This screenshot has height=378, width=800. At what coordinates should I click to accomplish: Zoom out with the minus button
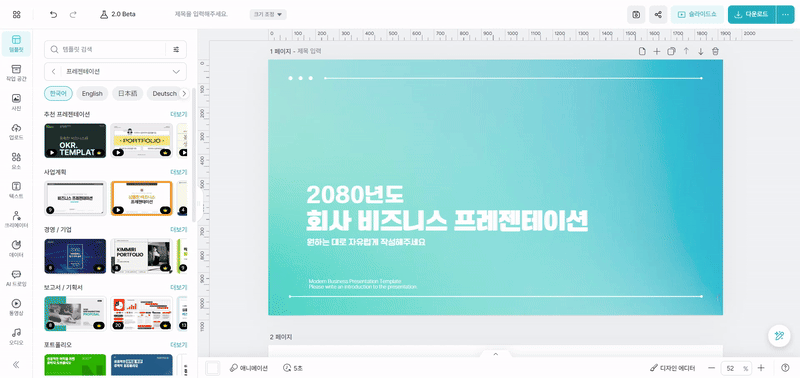tap(711, 368)
